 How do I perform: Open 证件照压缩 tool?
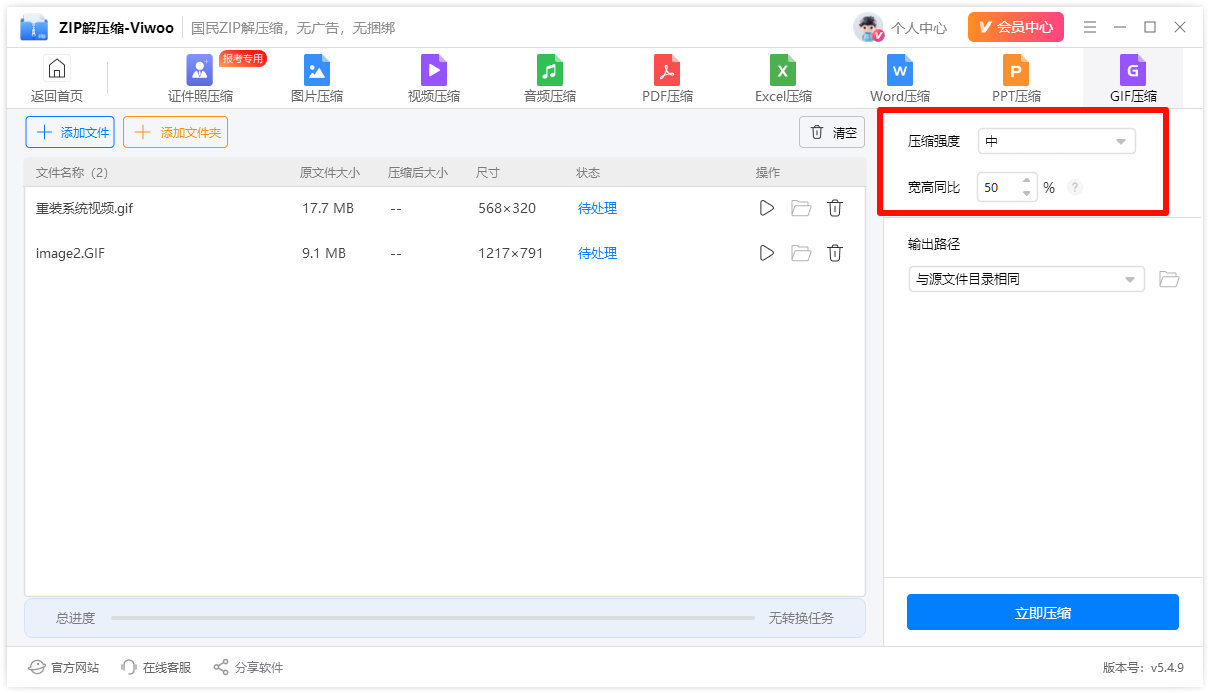click(200, 80)
